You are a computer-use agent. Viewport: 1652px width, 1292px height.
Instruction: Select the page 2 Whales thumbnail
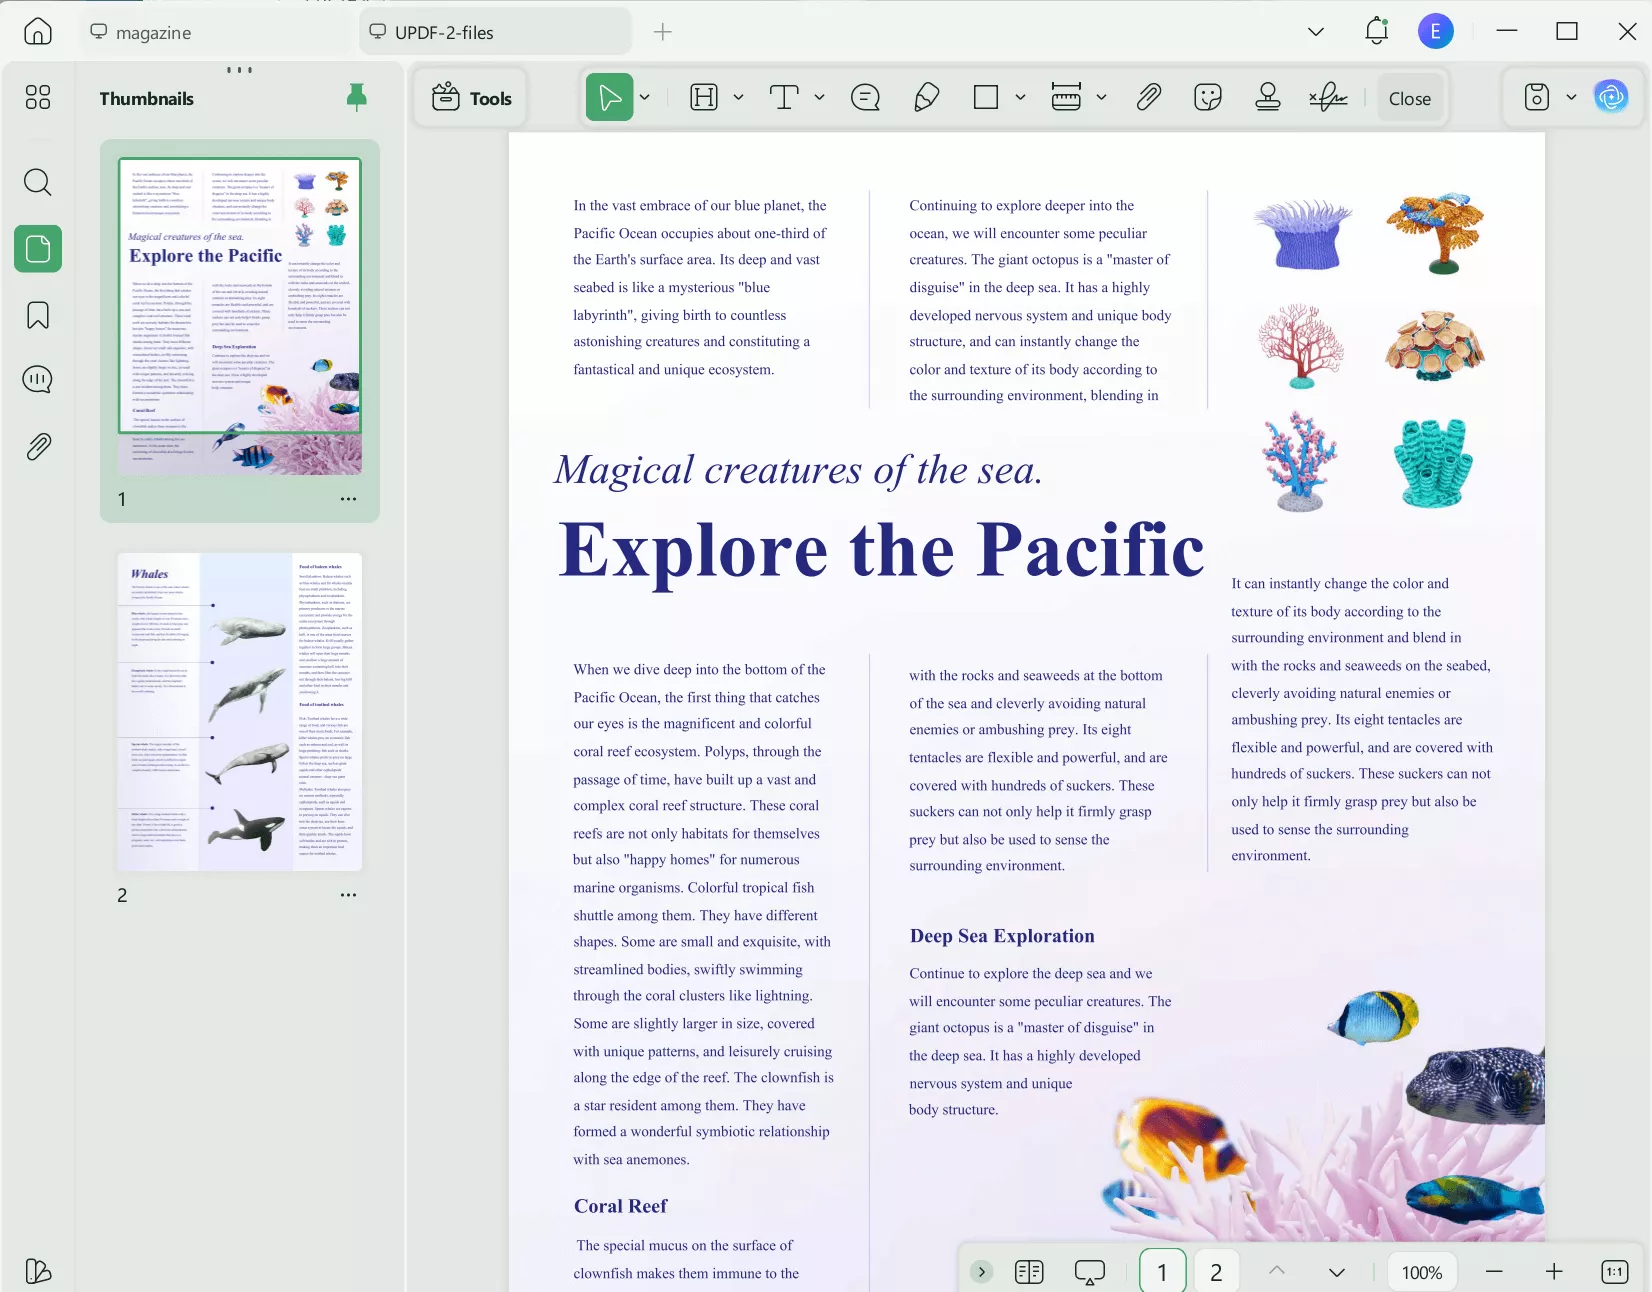coord(240,712)
